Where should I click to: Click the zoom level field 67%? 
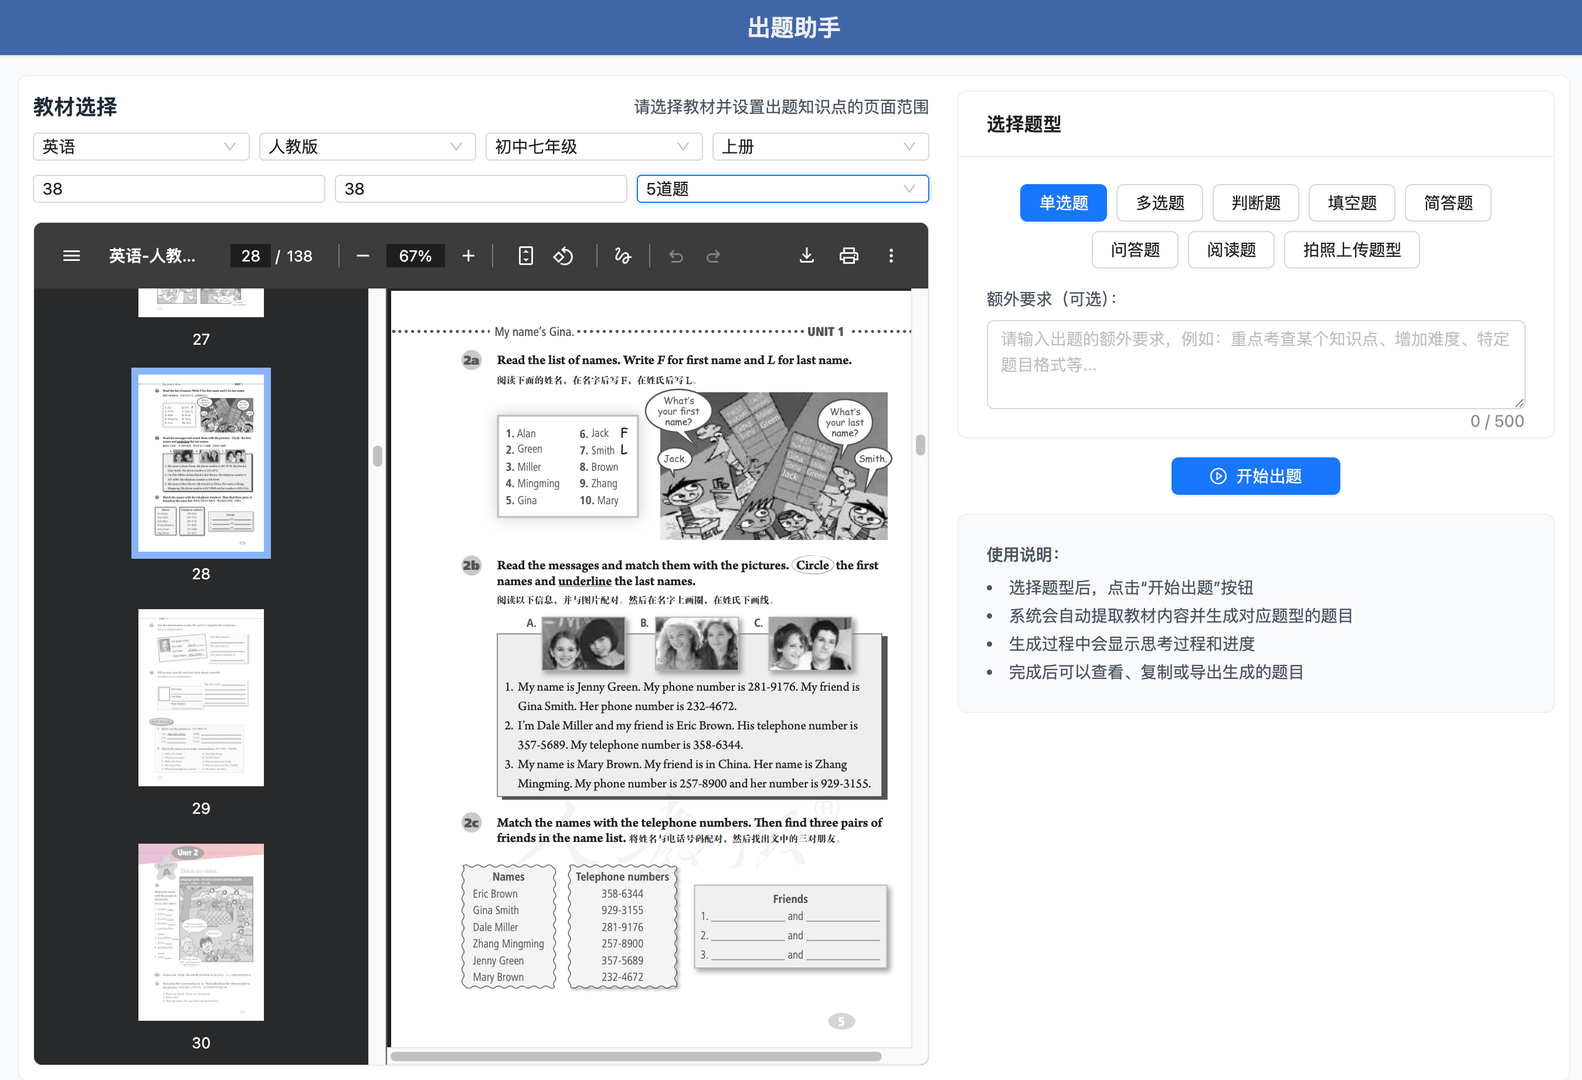(415, 256)
